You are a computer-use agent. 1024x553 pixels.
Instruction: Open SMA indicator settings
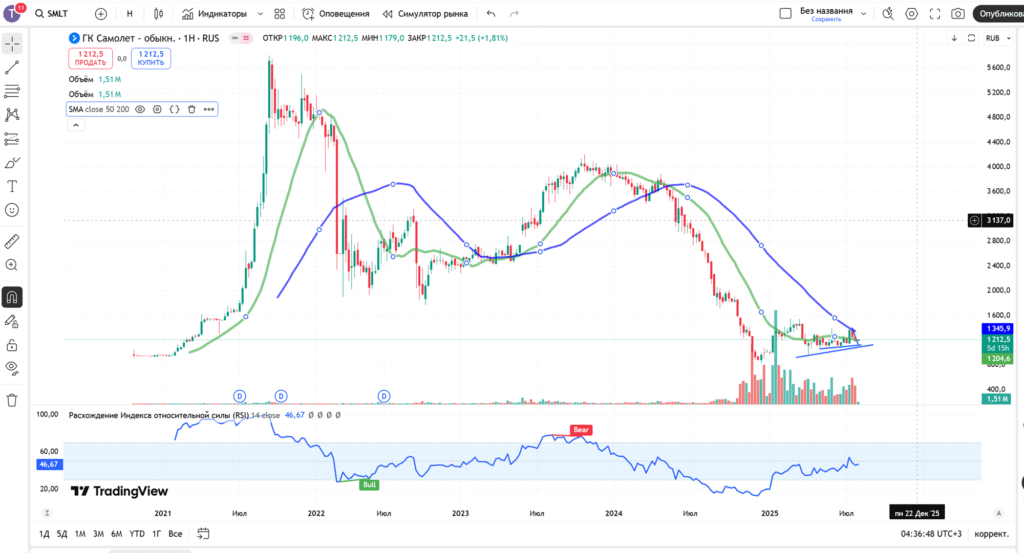coord(157,109)
